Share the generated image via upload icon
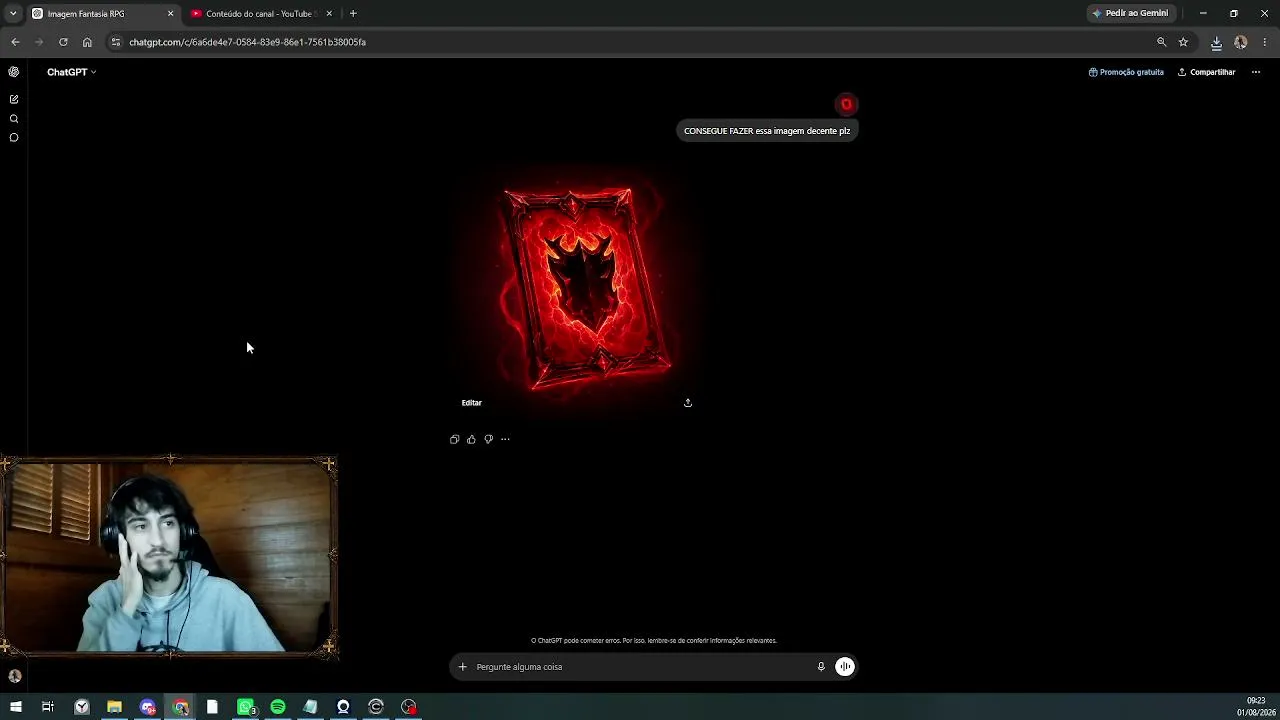 pos(688,403)
